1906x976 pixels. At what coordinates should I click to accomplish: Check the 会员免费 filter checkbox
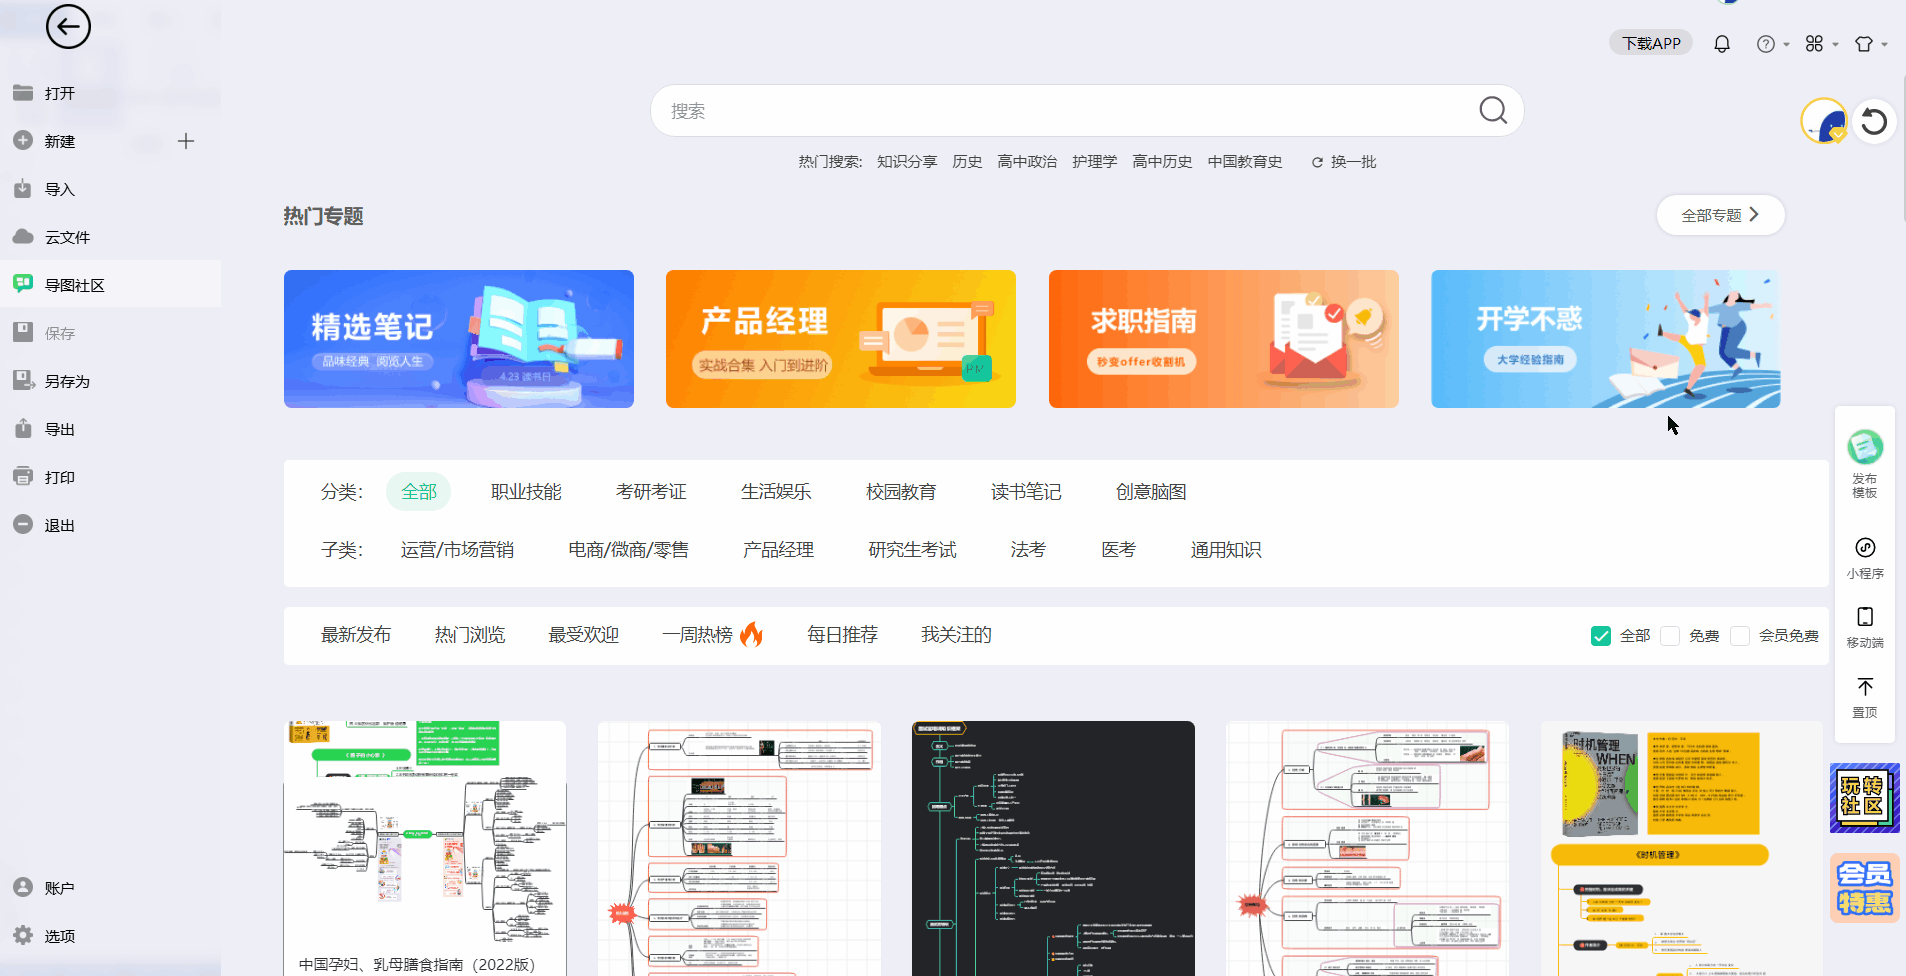(x=1740, y=636)
